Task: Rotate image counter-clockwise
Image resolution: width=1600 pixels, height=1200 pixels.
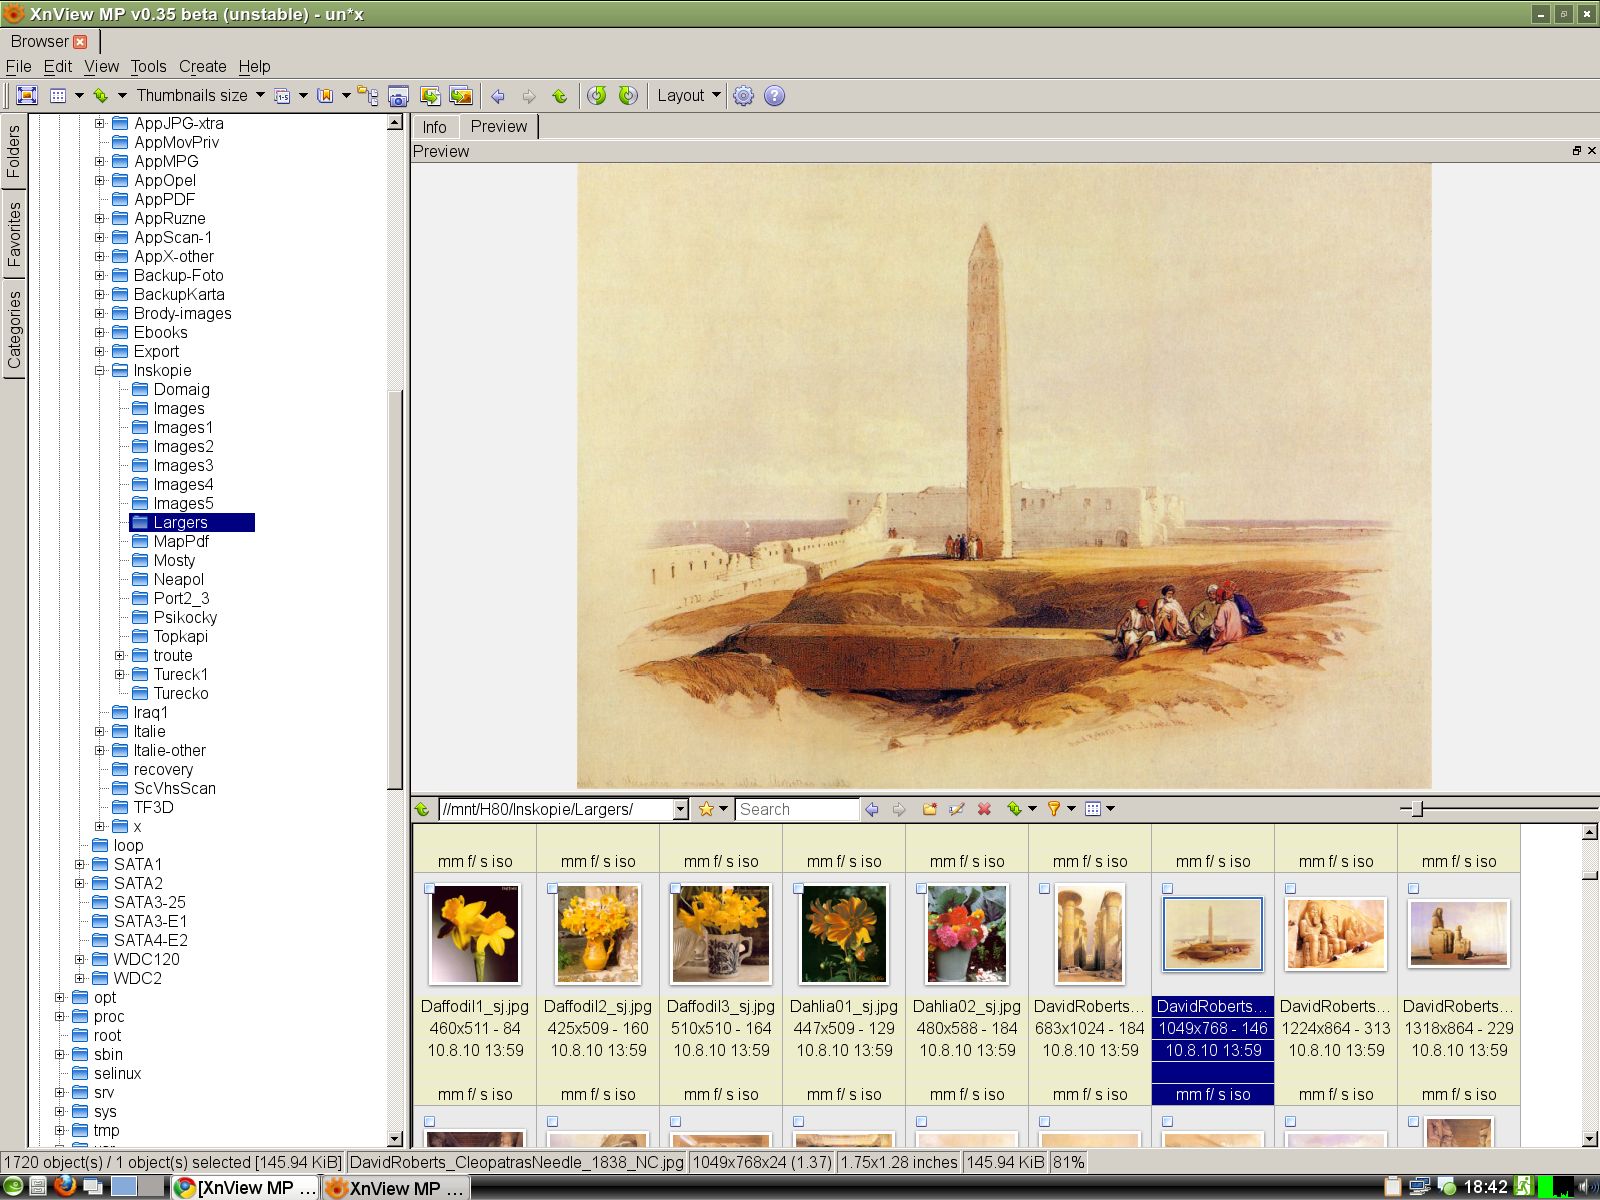Action: [597, 96]
